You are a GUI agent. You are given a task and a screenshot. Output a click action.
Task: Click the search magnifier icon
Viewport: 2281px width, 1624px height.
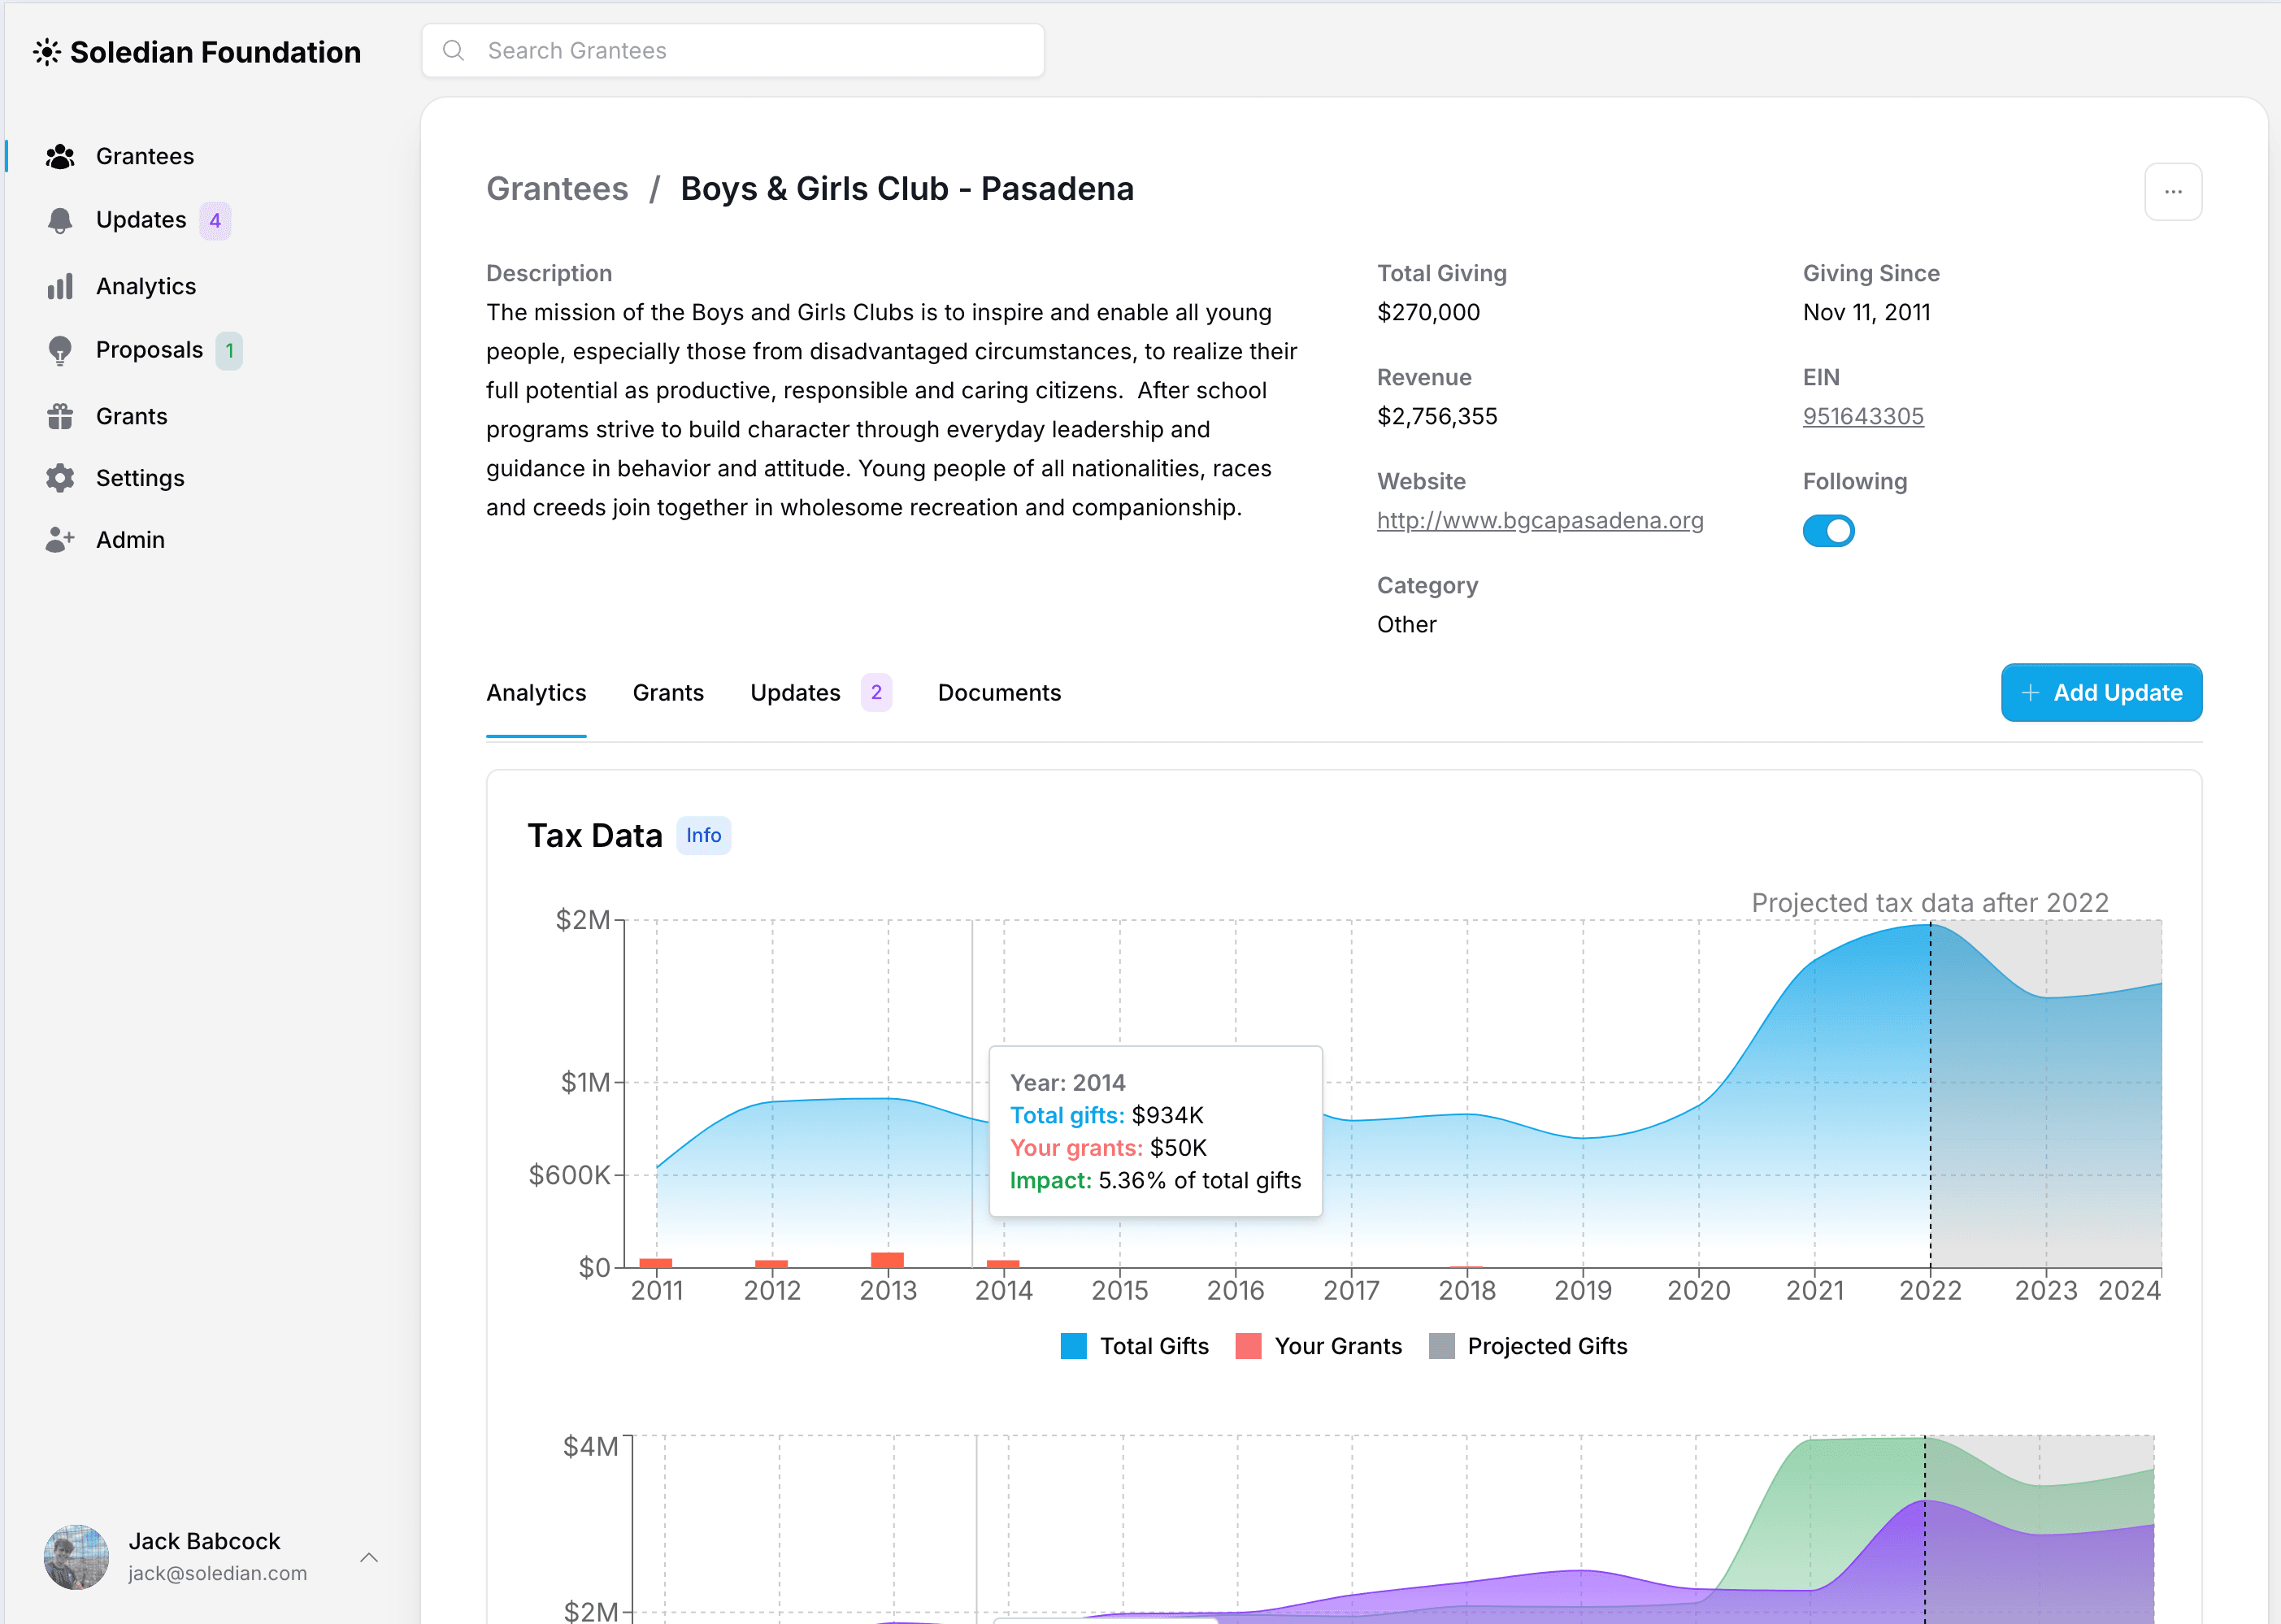click(x=454, y=50)
